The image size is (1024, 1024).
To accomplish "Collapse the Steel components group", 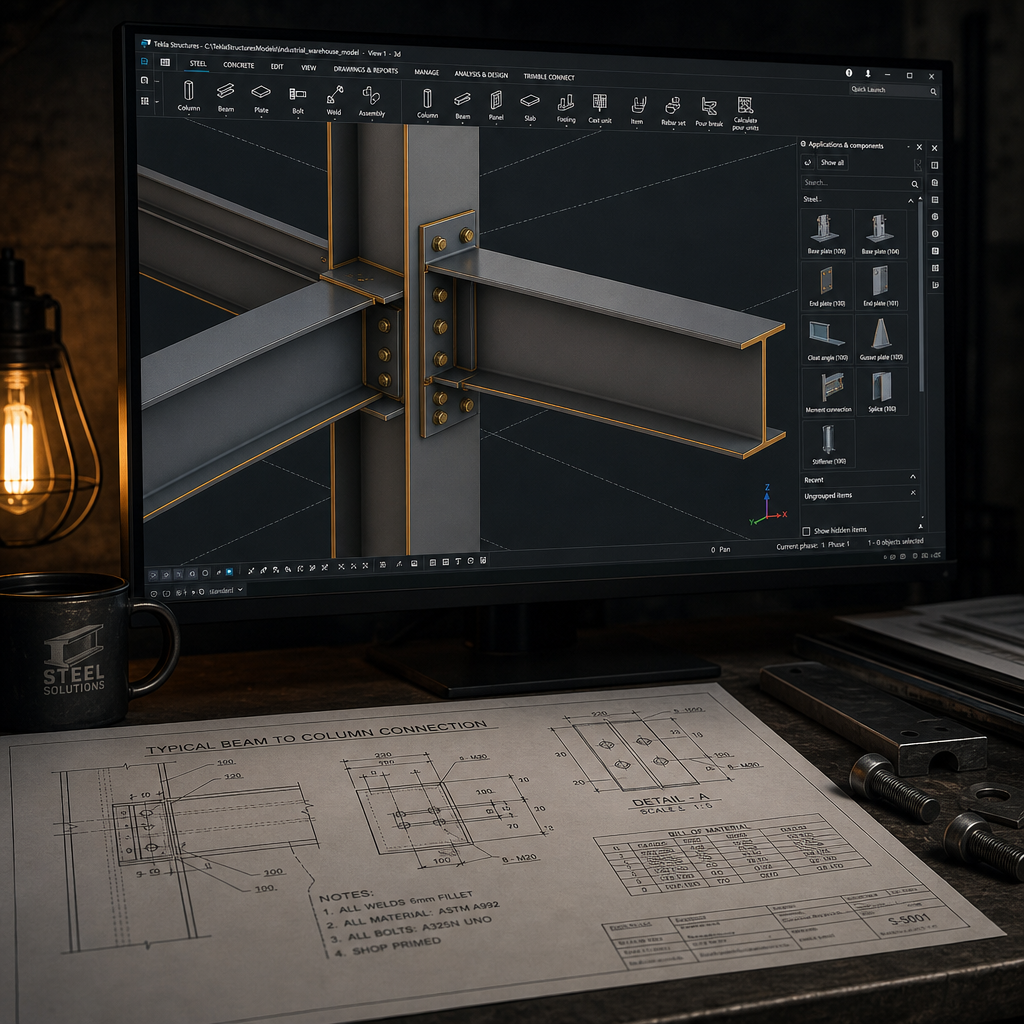I will click(x=910, y=200).
